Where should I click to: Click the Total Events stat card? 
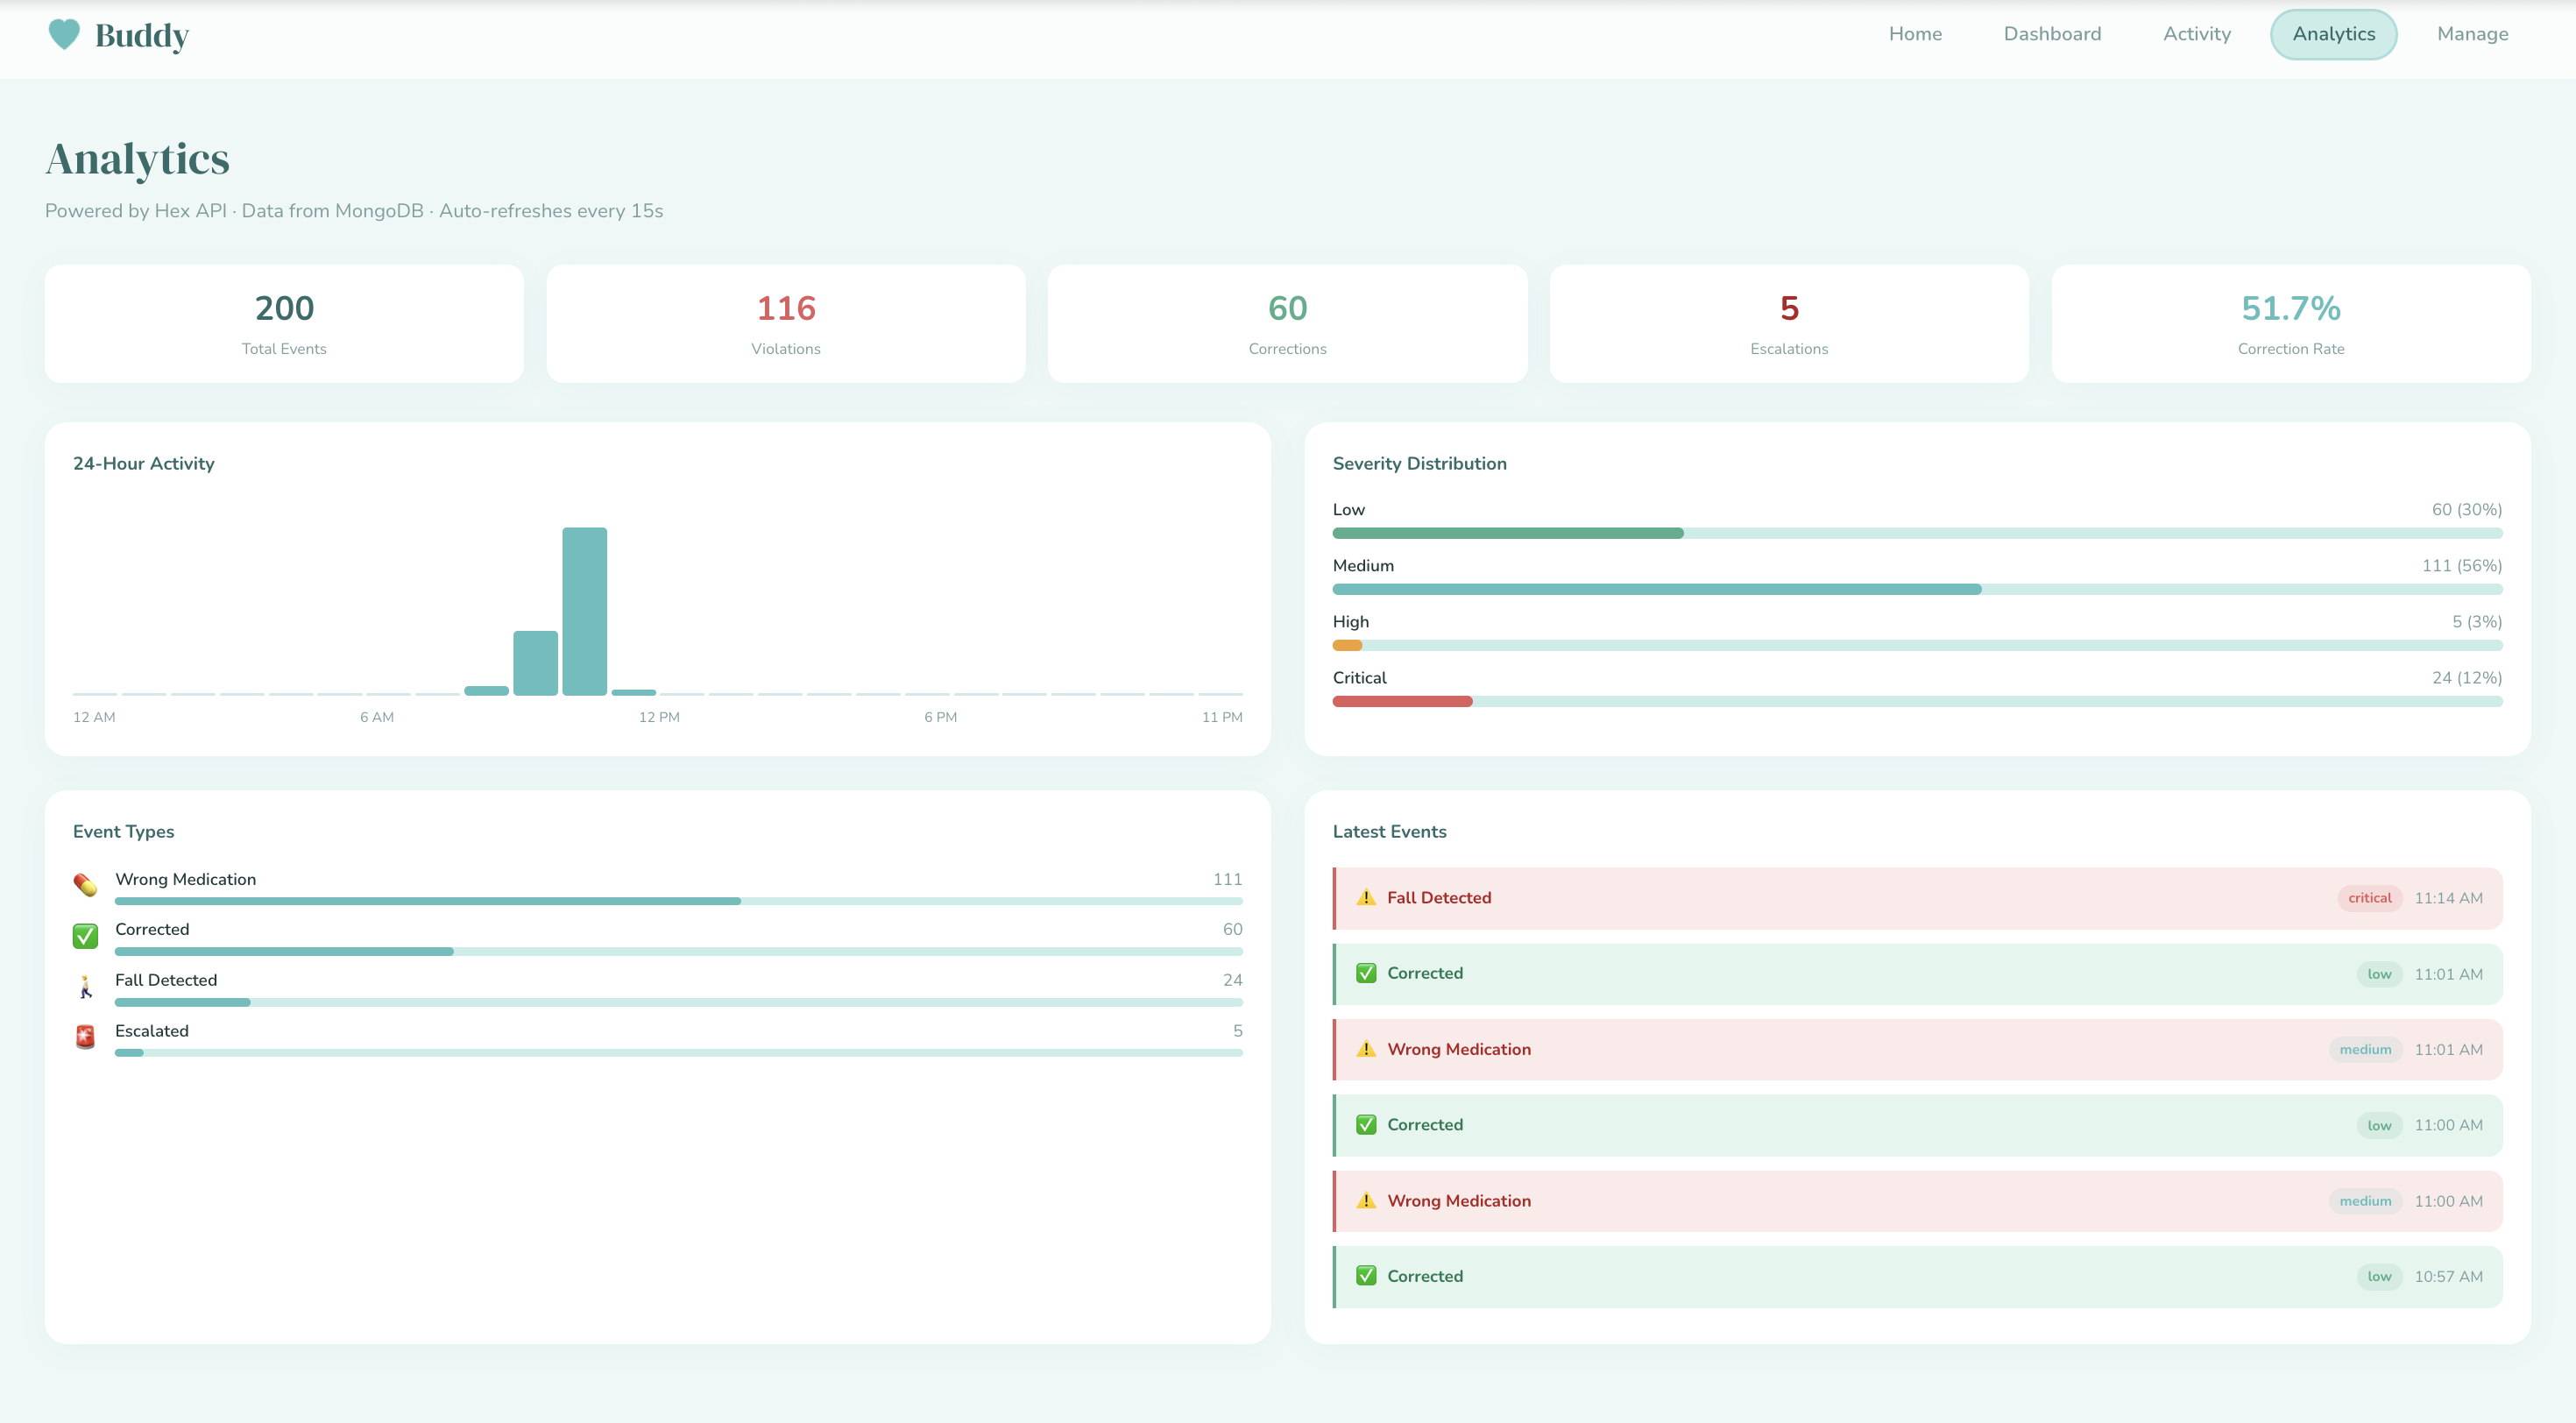(x=284, y=324)
